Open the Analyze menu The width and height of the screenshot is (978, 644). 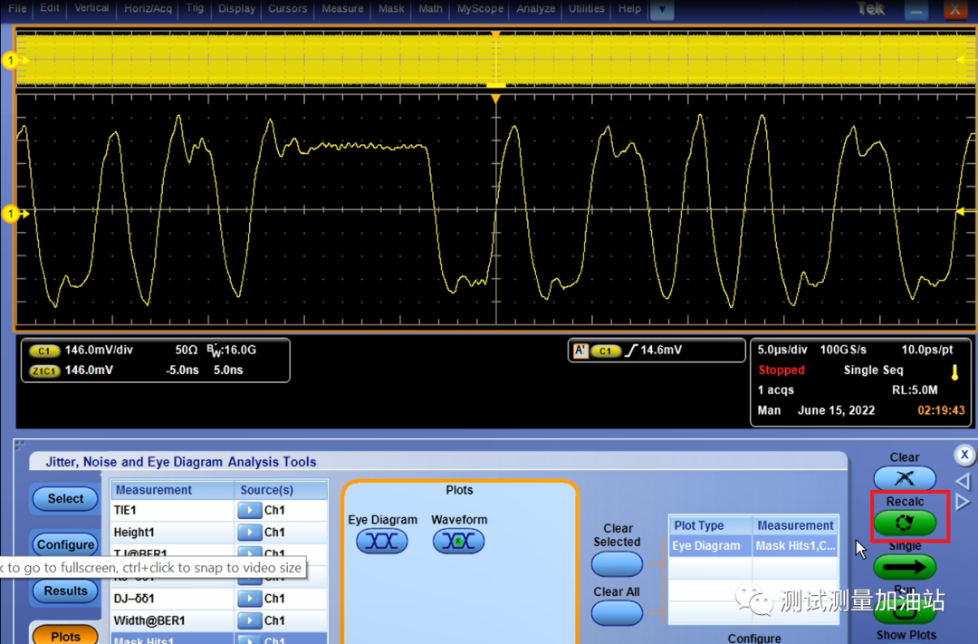coord(536,9)
